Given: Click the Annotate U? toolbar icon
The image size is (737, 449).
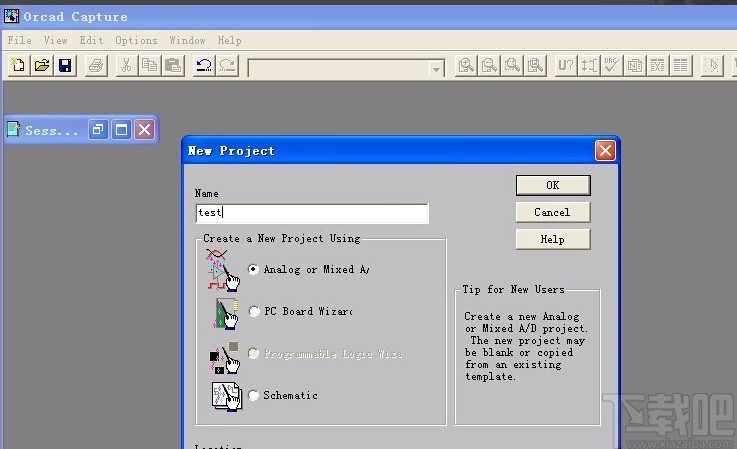Looking at the screenshot, I should pos(565,65).
